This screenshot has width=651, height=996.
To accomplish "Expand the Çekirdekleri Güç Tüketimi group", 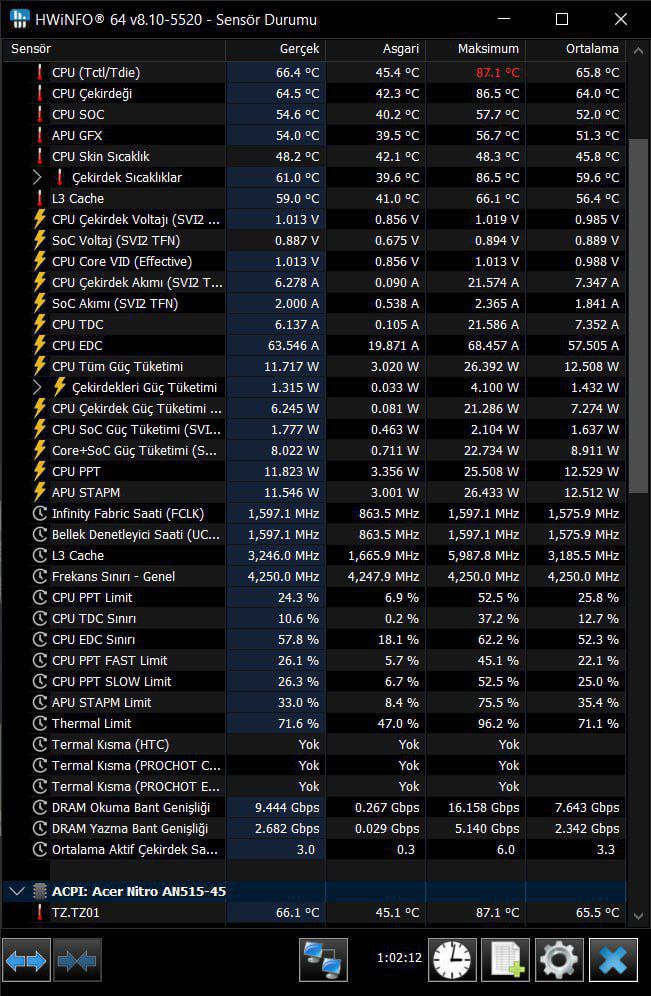I will (x=37, y=387).
